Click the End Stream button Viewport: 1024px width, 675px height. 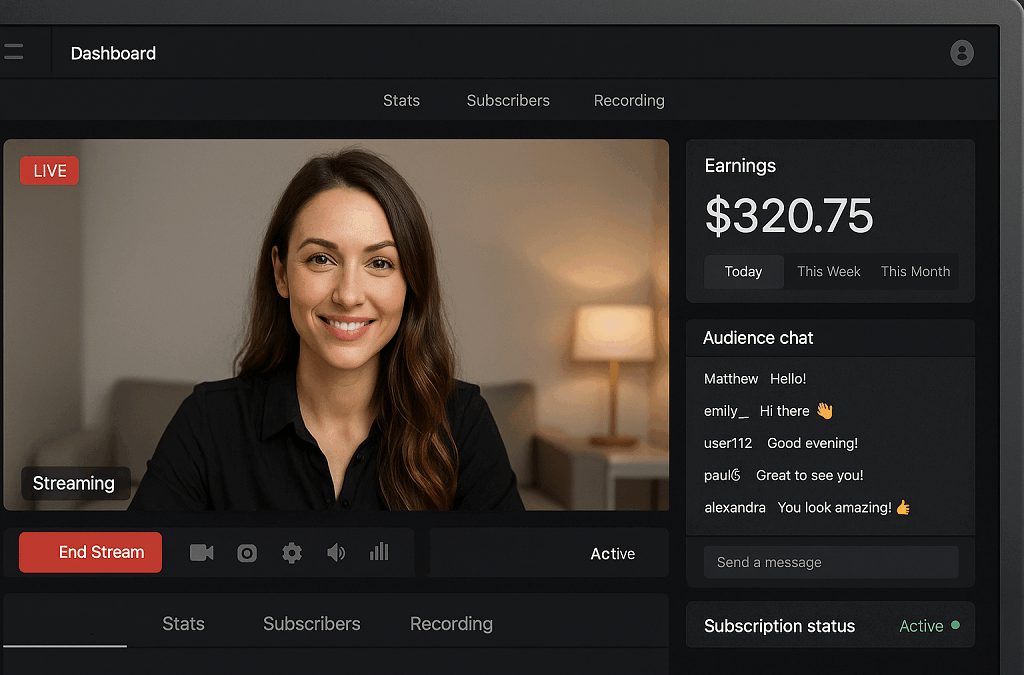[89, 552]
